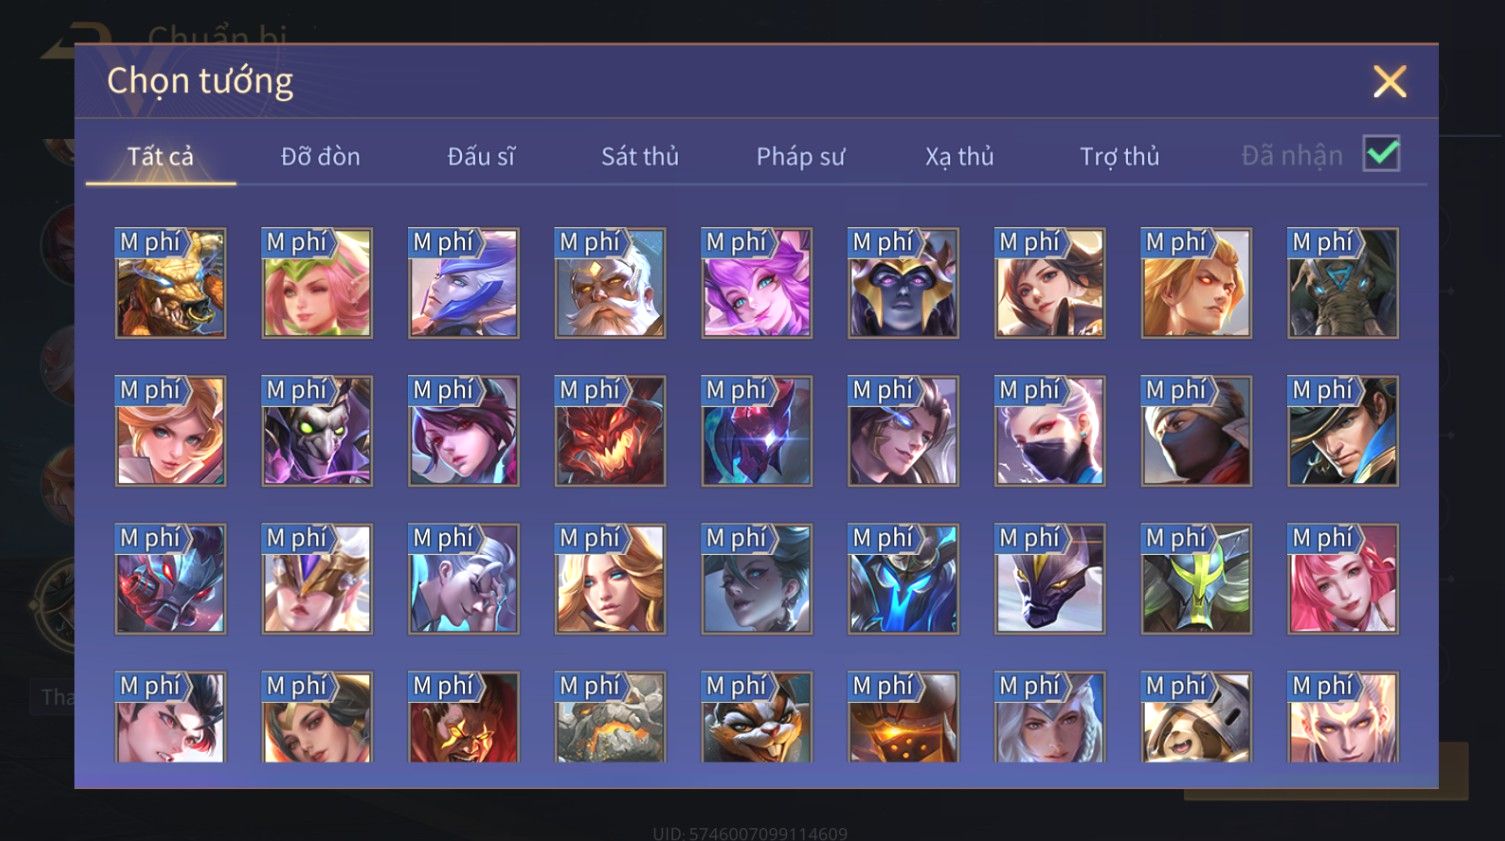Switch to the Đỡ đòn tab
Screen dimensions: 1505x841
tap(320, 156)
